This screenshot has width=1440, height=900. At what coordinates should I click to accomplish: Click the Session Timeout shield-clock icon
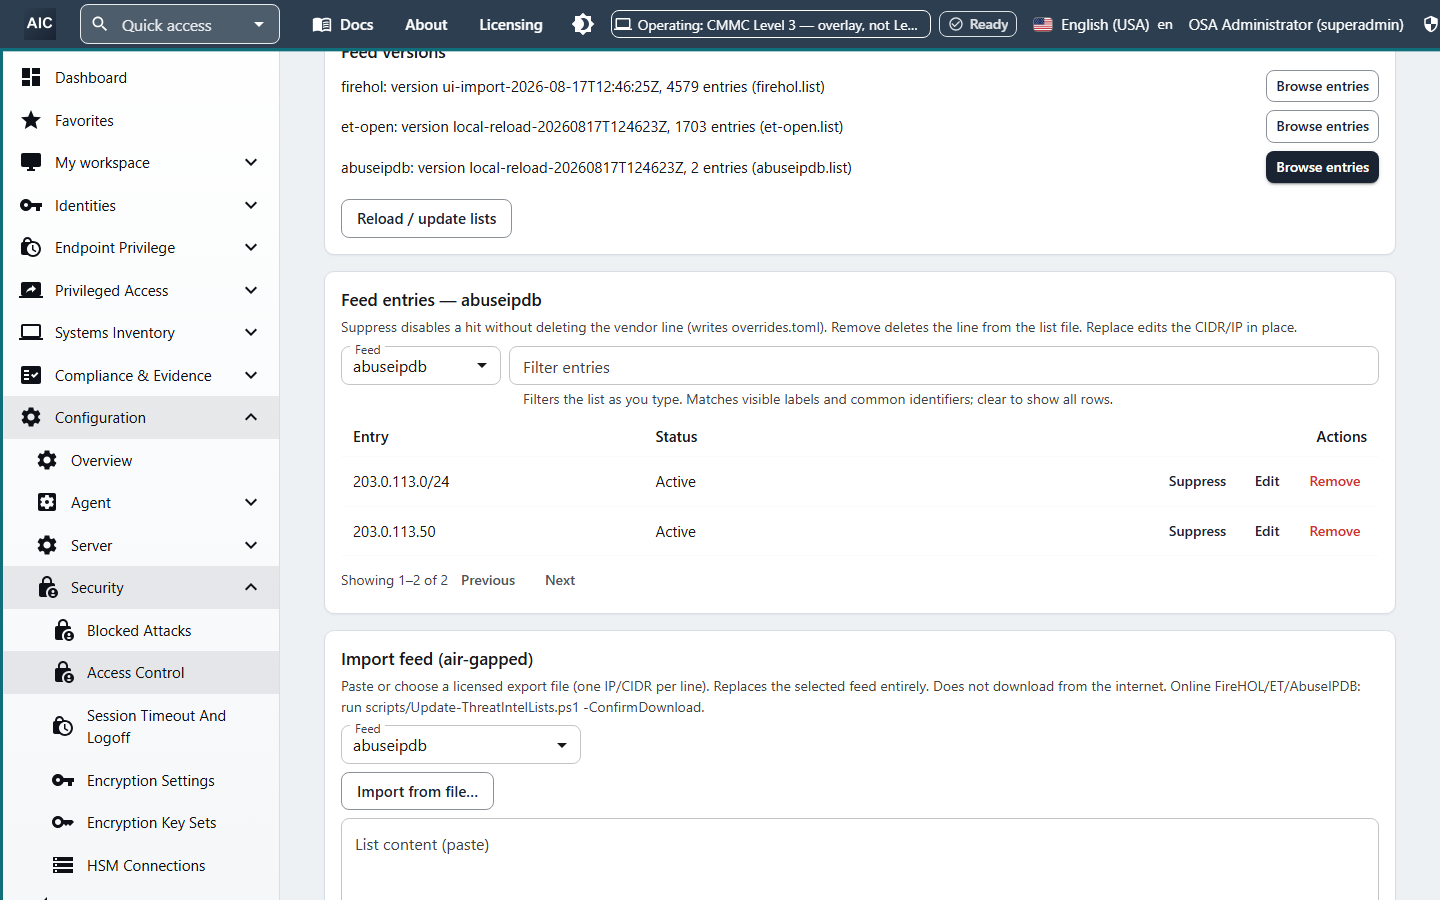[62, 726]
